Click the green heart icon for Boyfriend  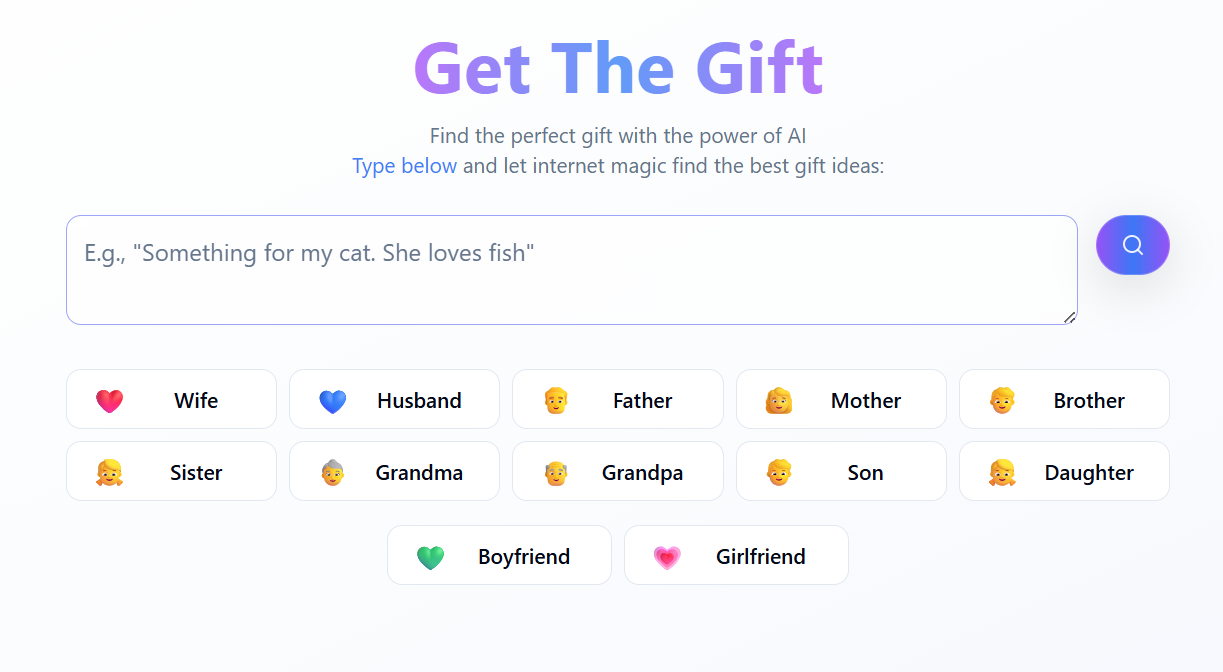pos(430,557)
